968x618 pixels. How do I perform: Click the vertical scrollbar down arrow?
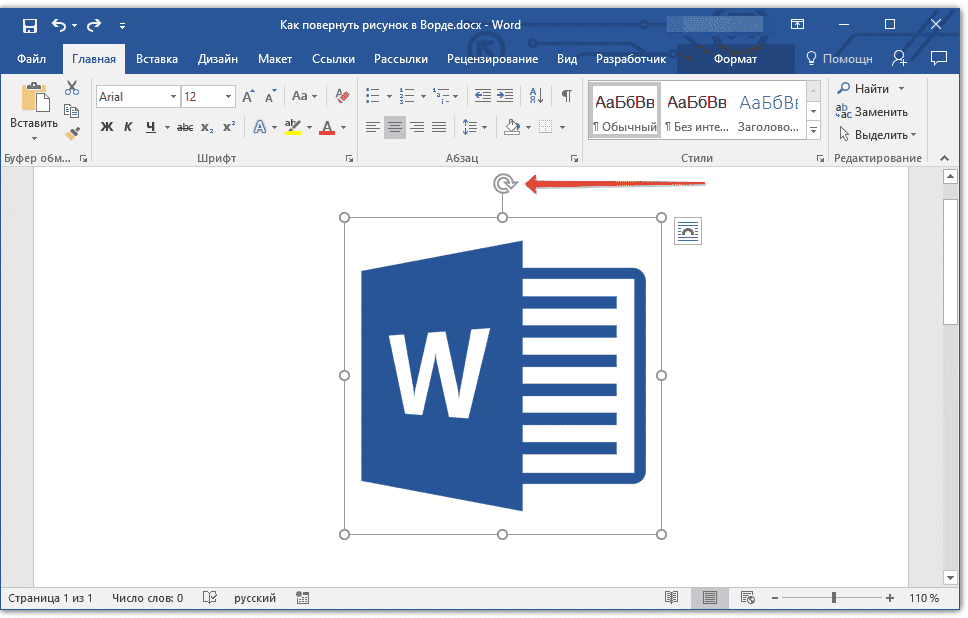click(950, 577)
